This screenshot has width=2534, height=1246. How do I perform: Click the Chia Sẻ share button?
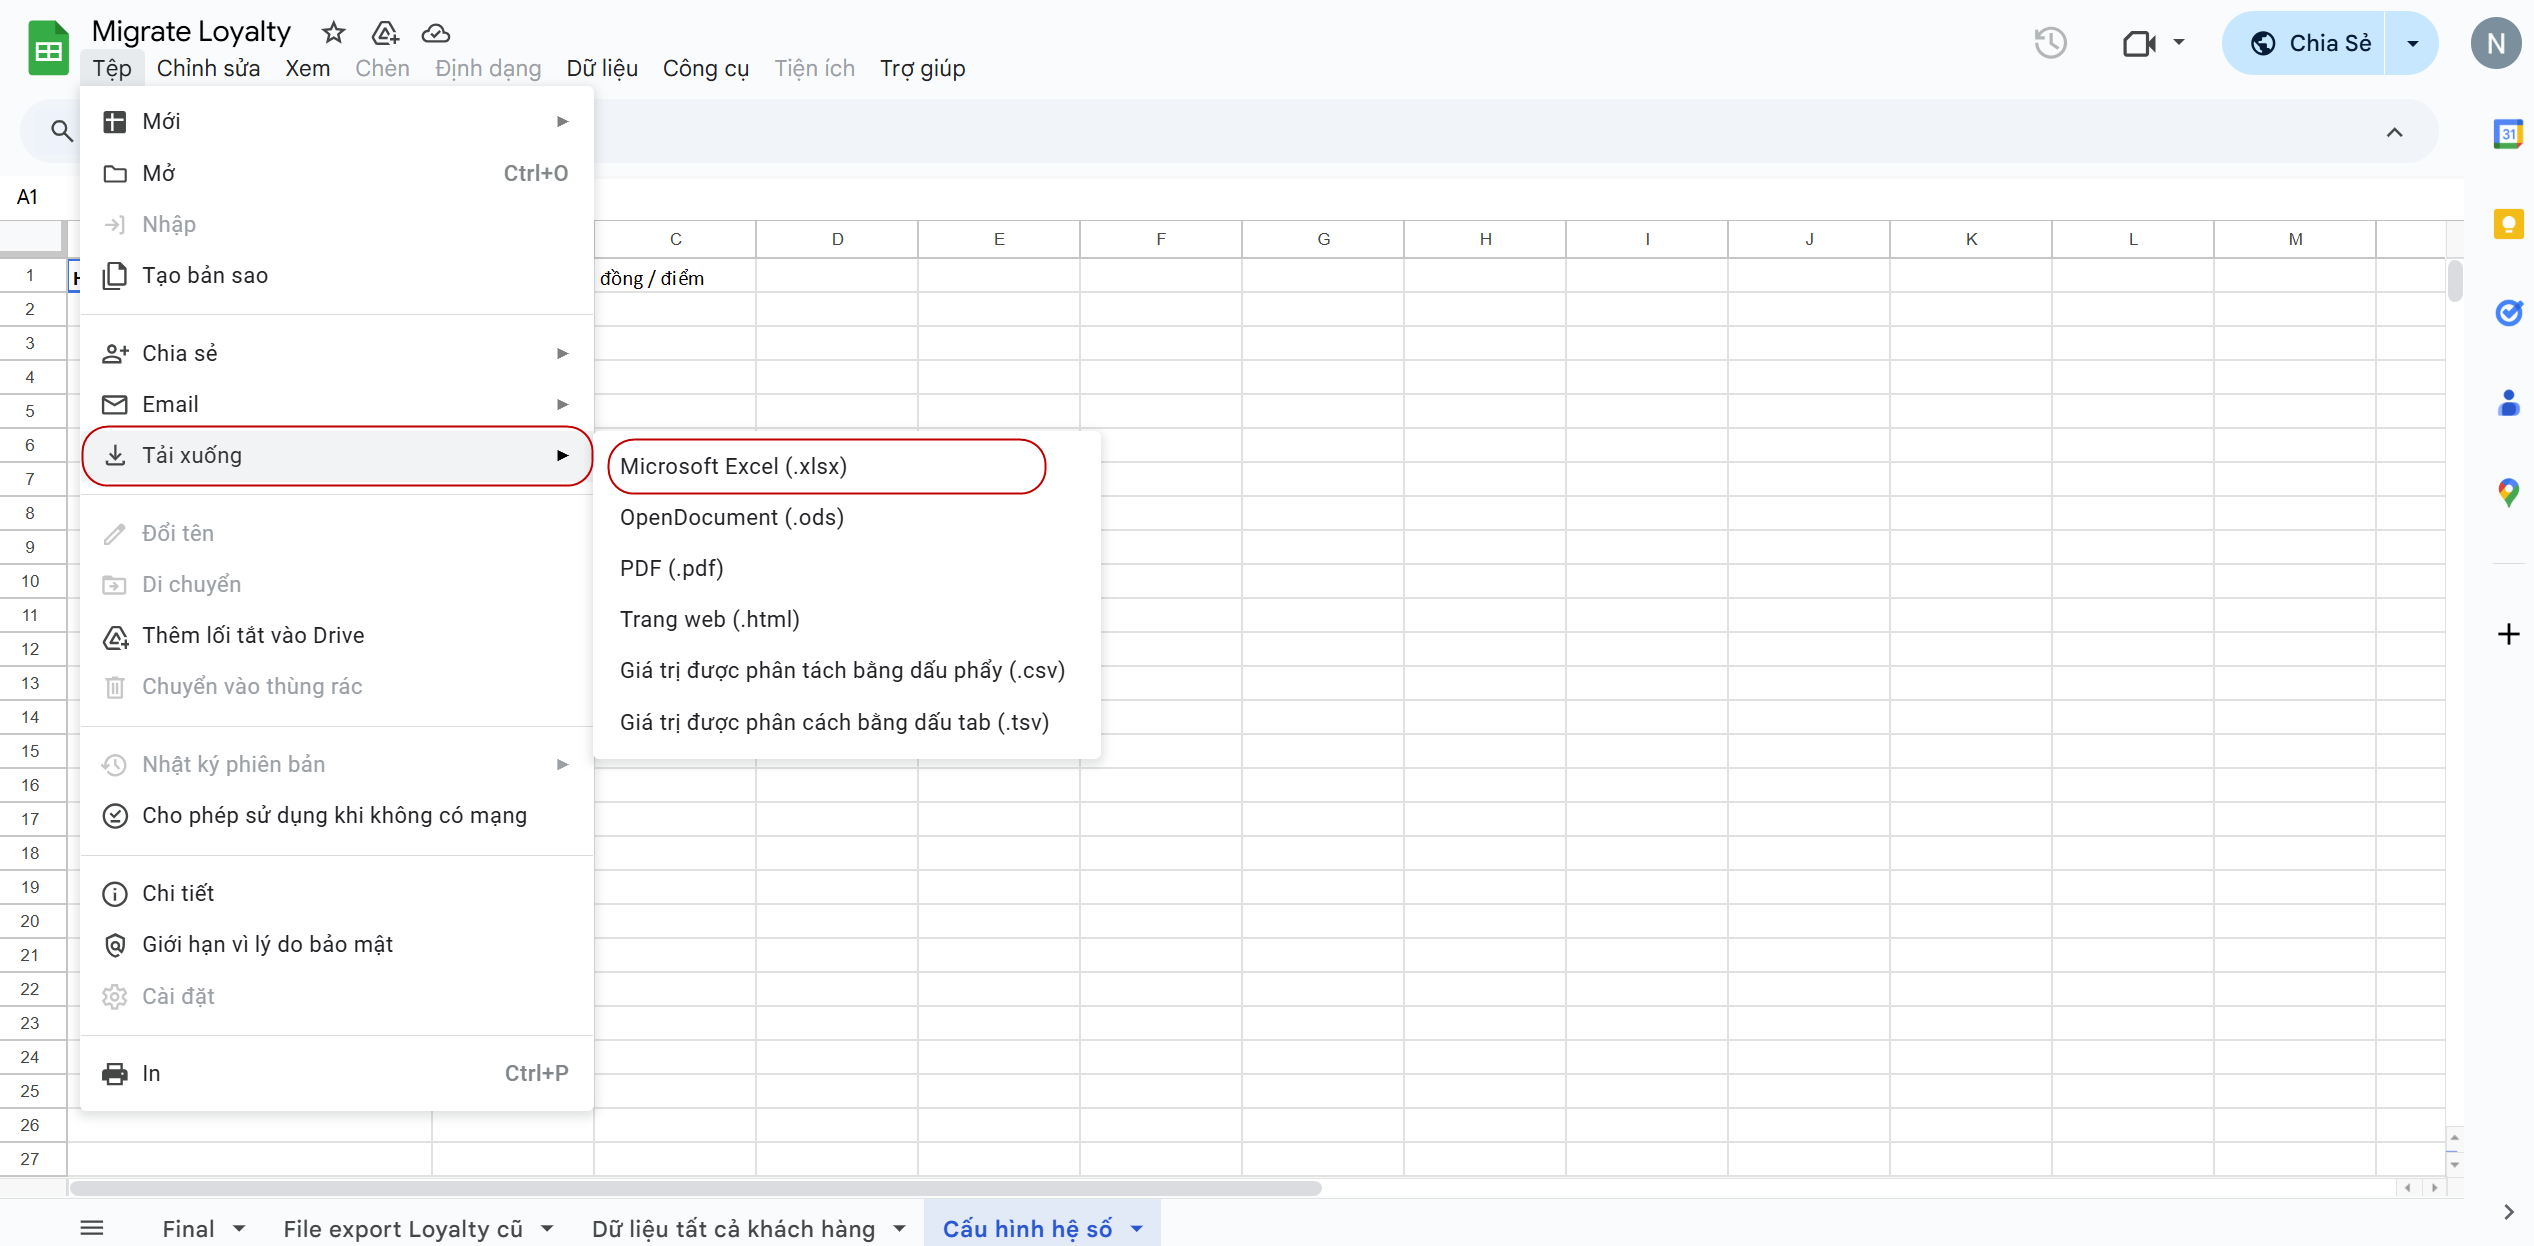(x=2310, y=43)
